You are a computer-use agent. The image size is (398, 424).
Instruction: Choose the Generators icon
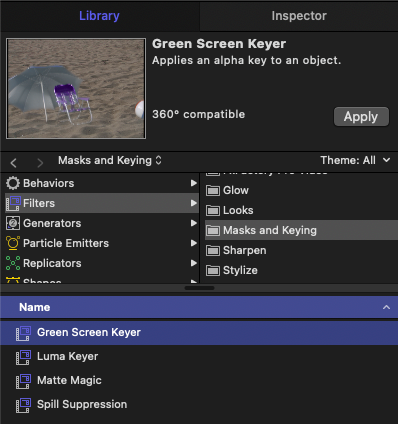click(13, 223)
